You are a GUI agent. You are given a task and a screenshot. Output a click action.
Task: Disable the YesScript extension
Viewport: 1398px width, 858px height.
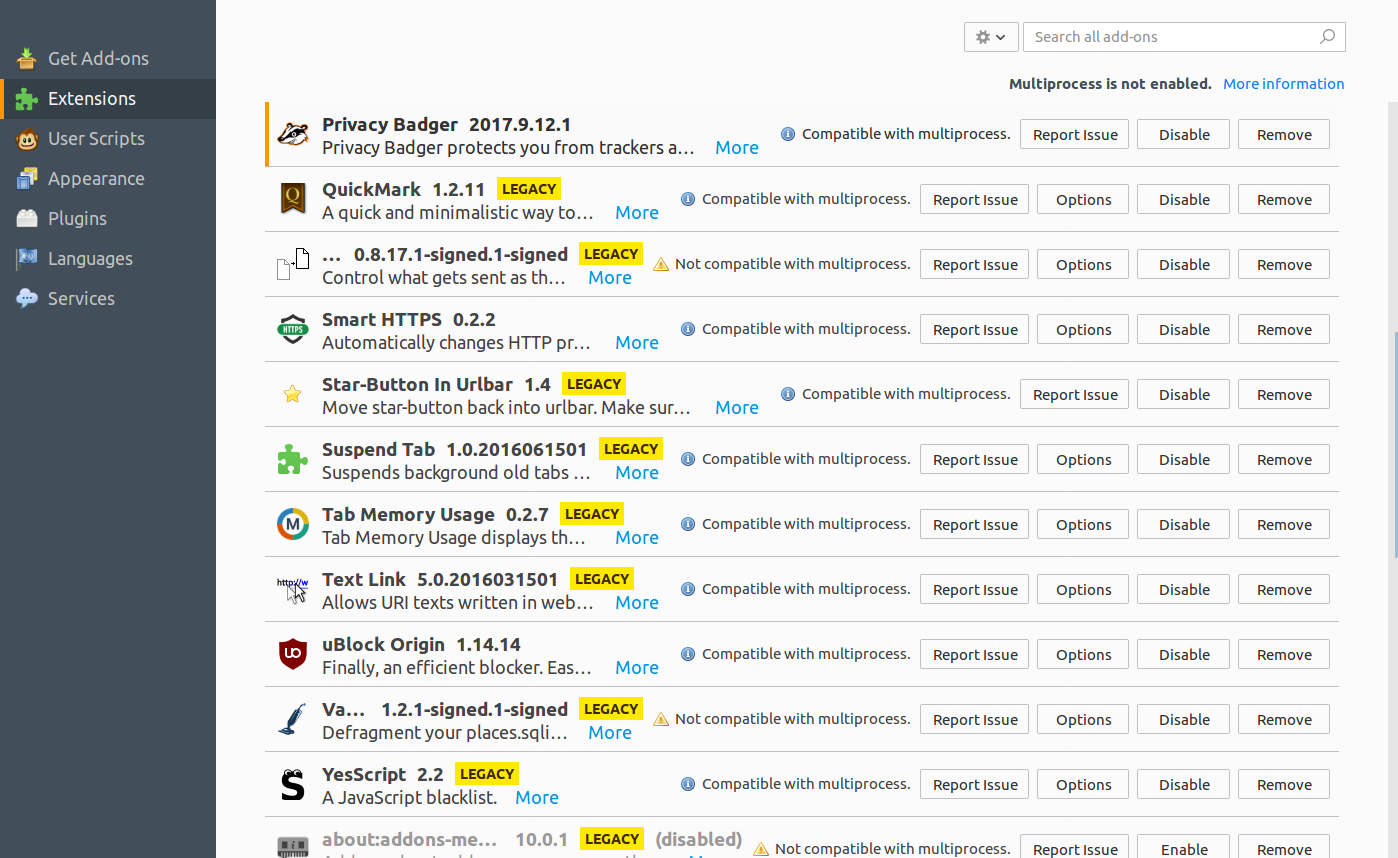tap(1184, 785)
